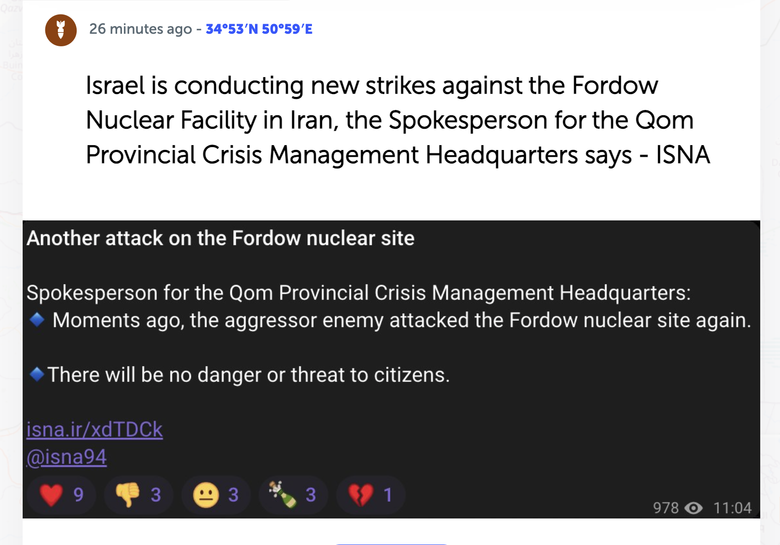The width and height of the screenshot is (780, 545).
Task: Click the eye views icon
Action: (x=693, y=508)
